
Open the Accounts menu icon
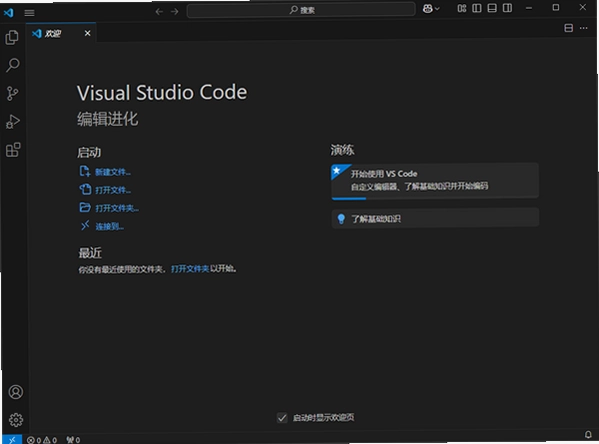click(16, 392)
